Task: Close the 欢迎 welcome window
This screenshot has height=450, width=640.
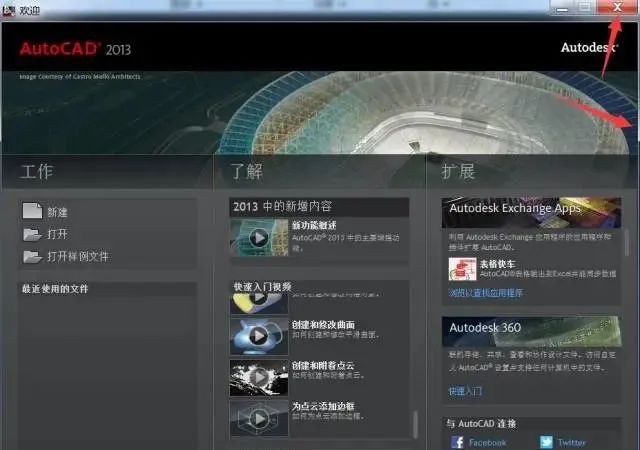Action: (618, 7)
